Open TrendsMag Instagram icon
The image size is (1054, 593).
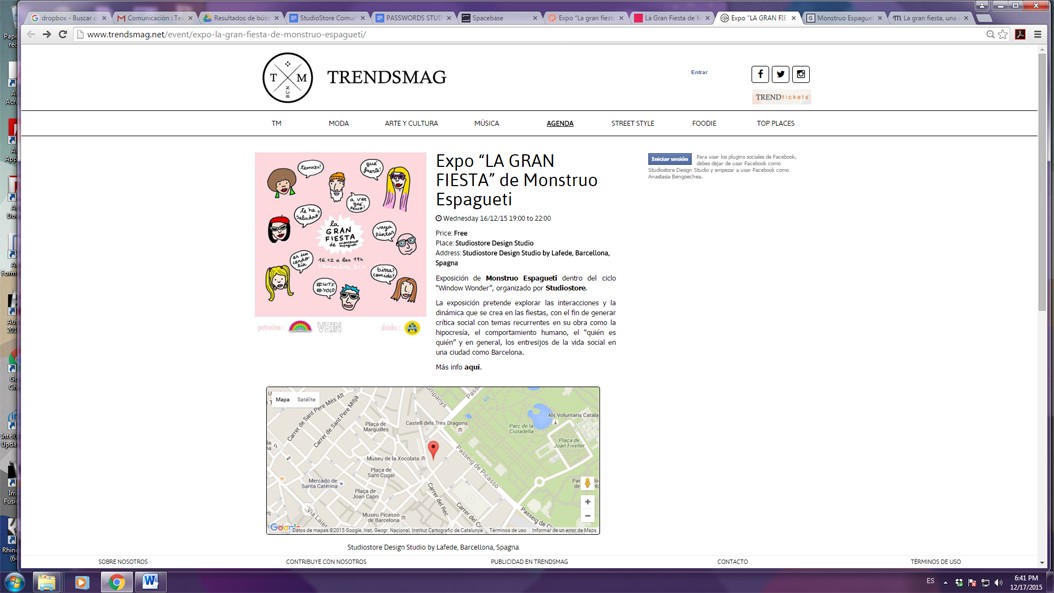pos(801,74)
